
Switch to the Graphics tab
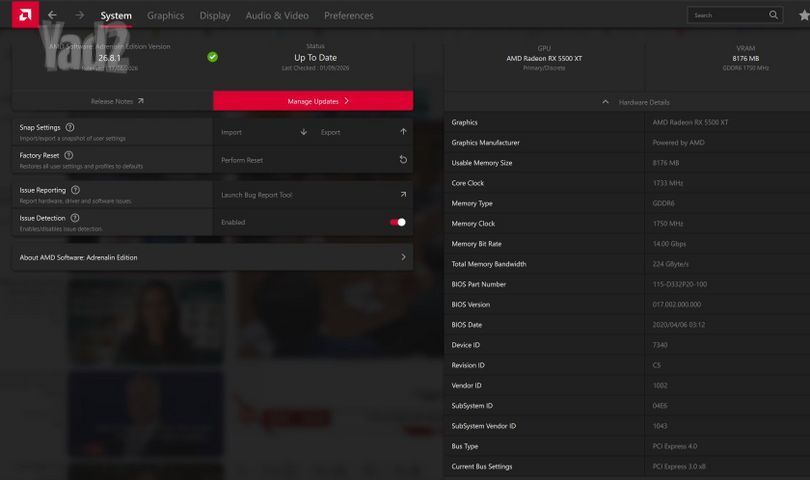tap(165, 16)
